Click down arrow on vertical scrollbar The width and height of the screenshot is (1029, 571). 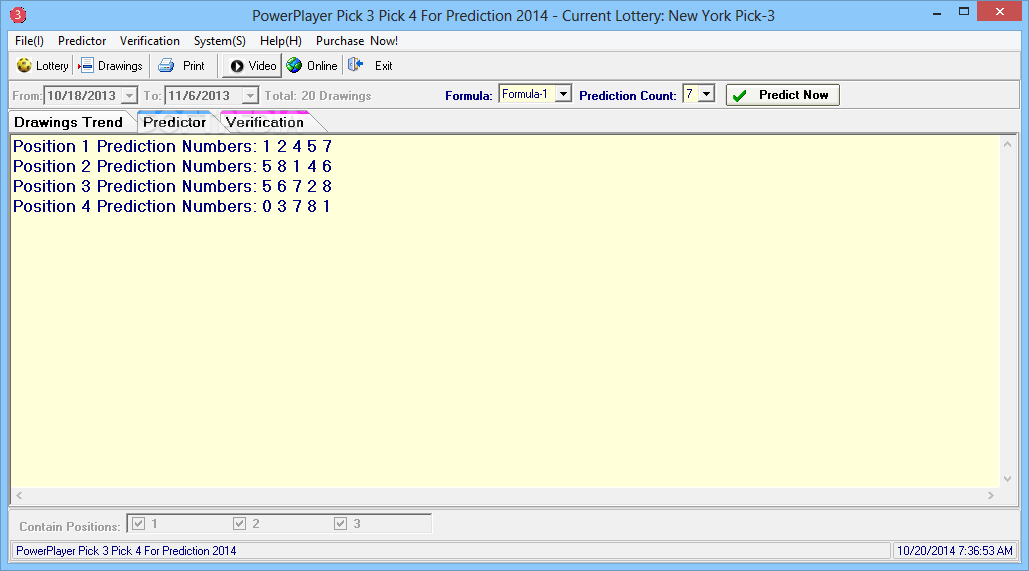pos(1007,479)
